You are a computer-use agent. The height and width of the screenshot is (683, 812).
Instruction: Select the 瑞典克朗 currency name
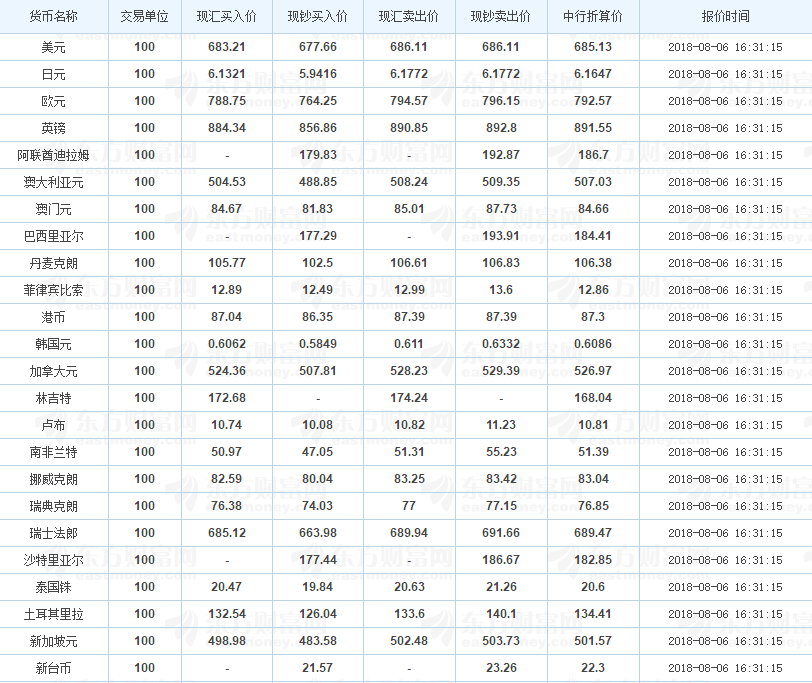[54, 506]
